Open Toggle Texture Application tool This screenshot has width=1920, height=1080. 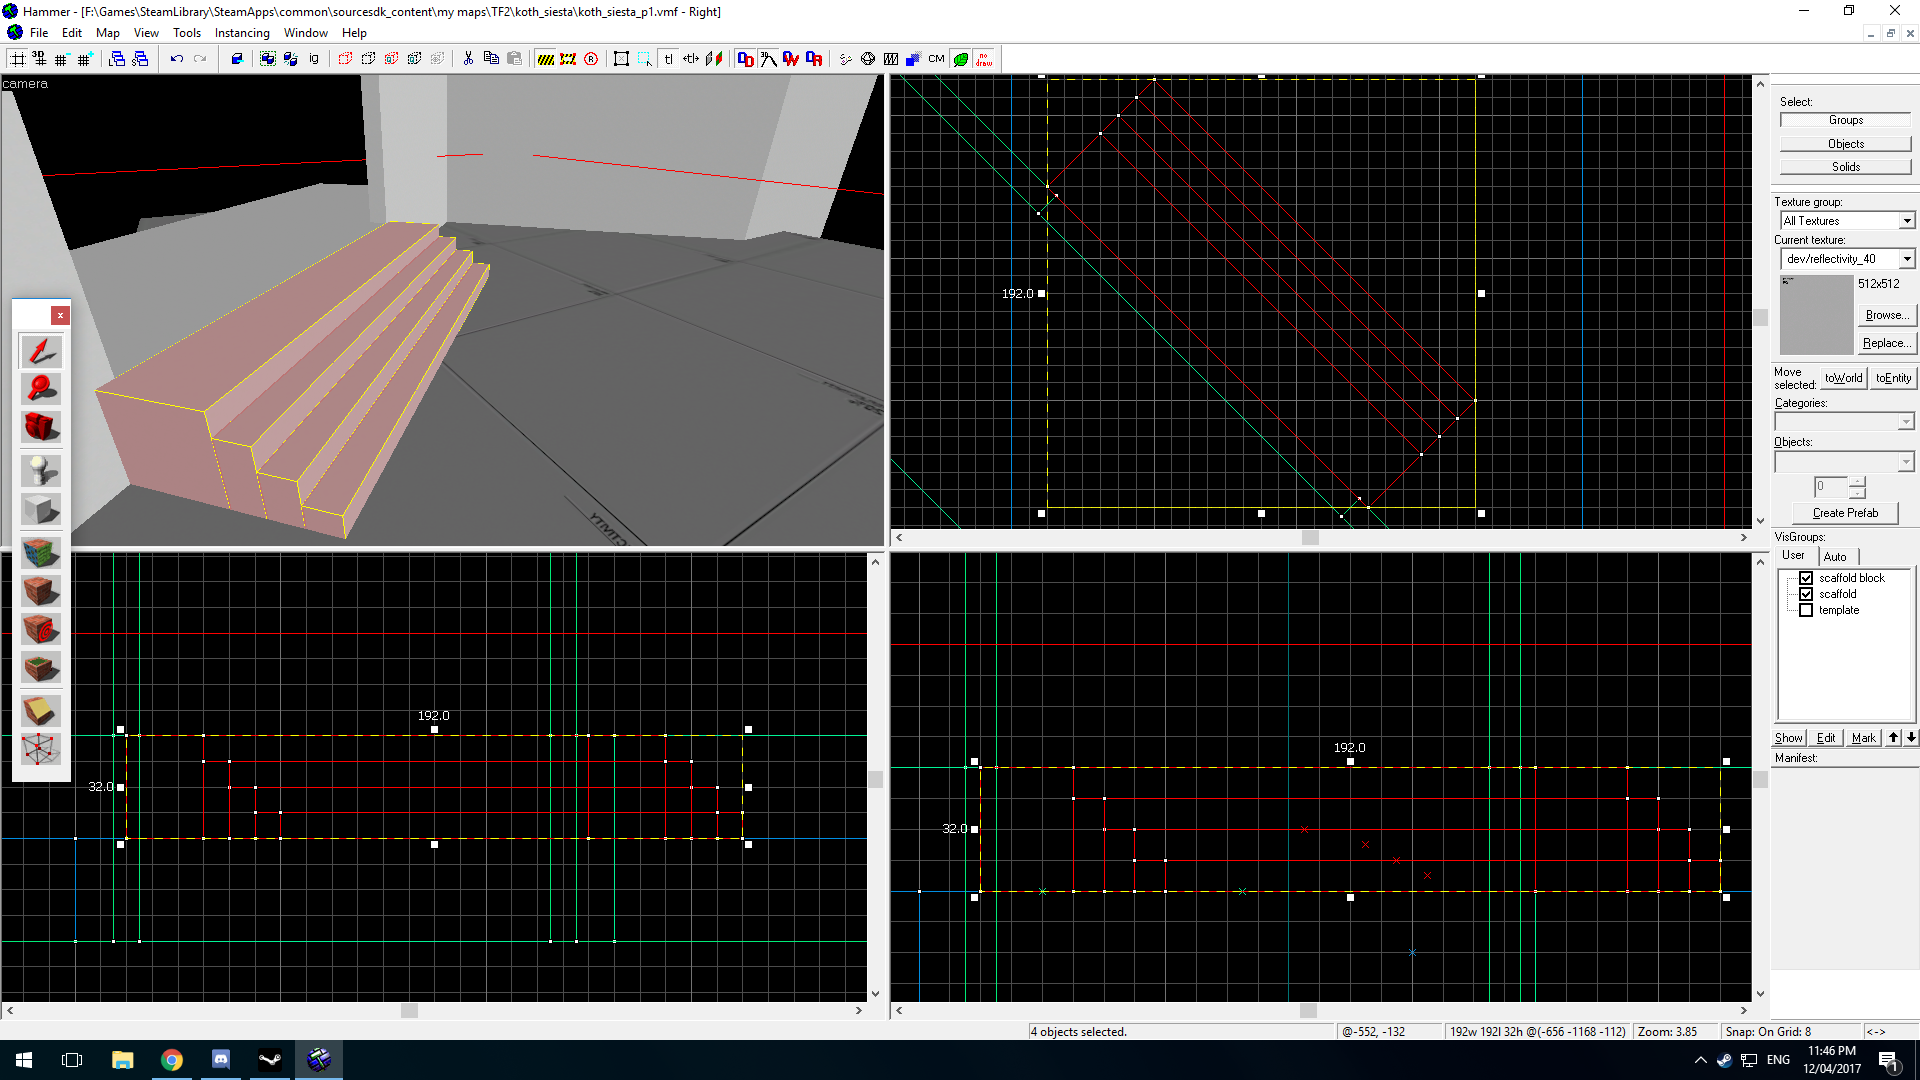41,553
